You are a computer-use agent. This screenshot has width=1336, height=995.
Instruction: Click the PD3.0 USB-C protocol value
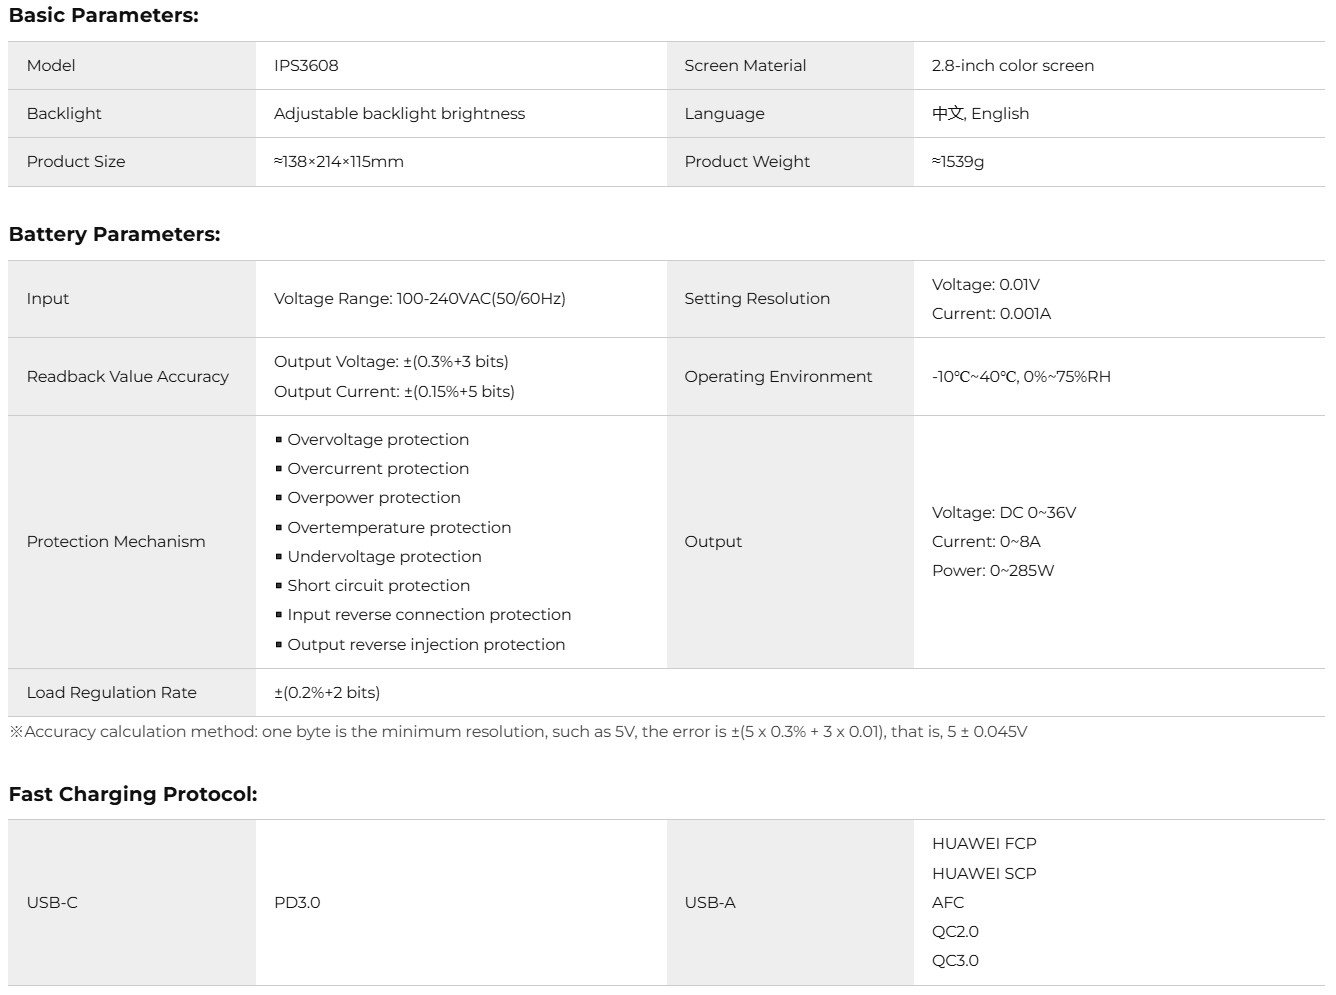click(297, 902)
